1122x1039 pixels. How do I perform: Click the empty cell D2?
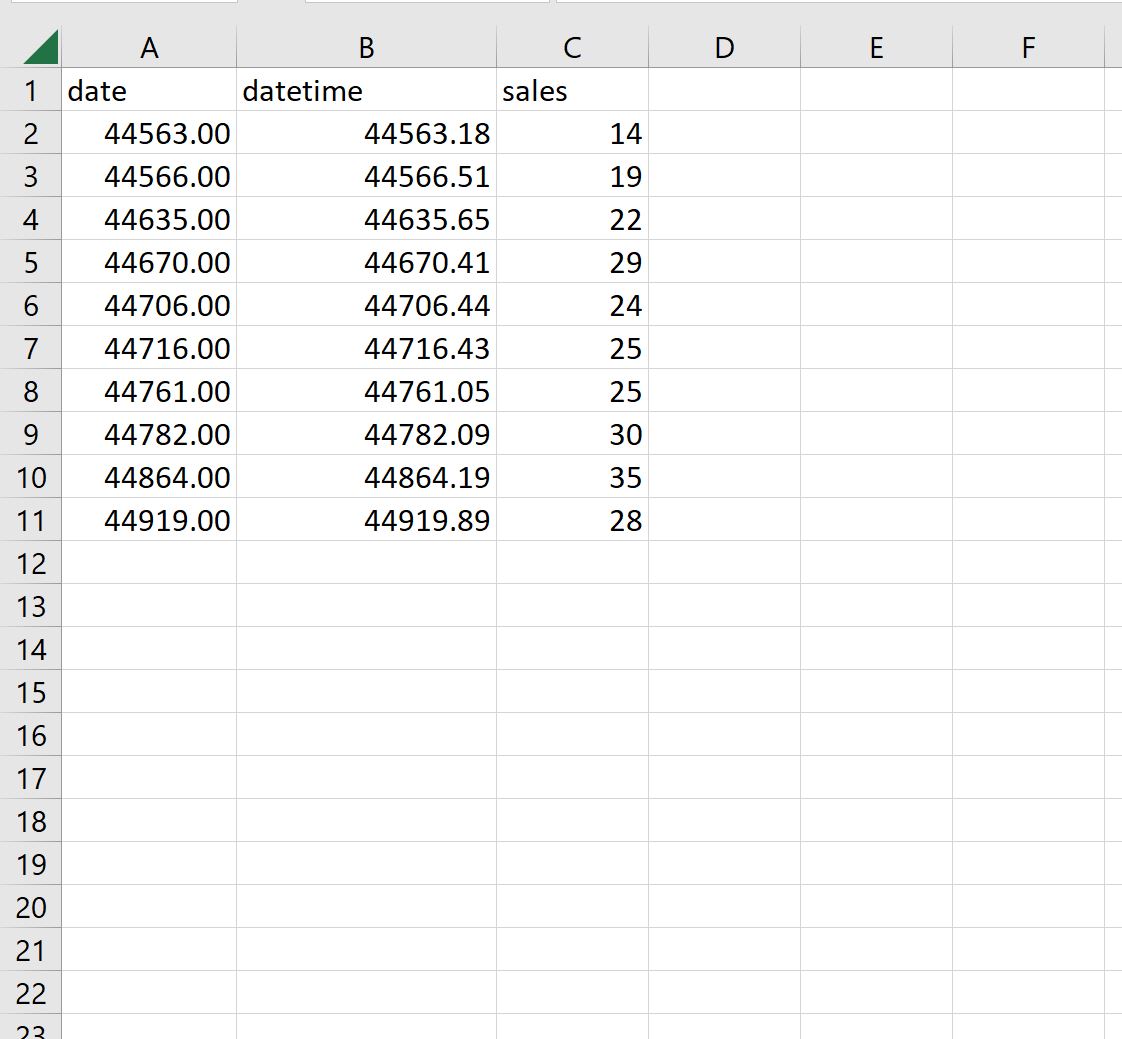point(724,133)
